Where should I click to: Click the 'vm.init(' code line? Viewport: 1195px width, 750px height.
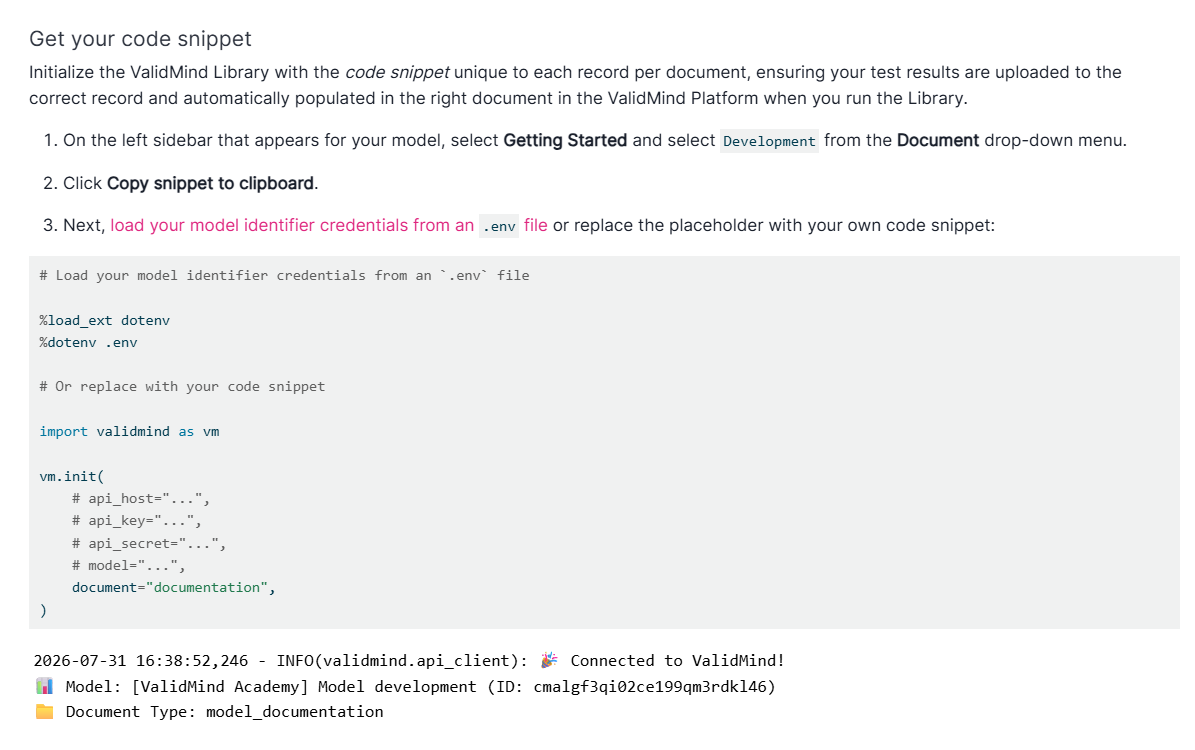click(72, 476)
